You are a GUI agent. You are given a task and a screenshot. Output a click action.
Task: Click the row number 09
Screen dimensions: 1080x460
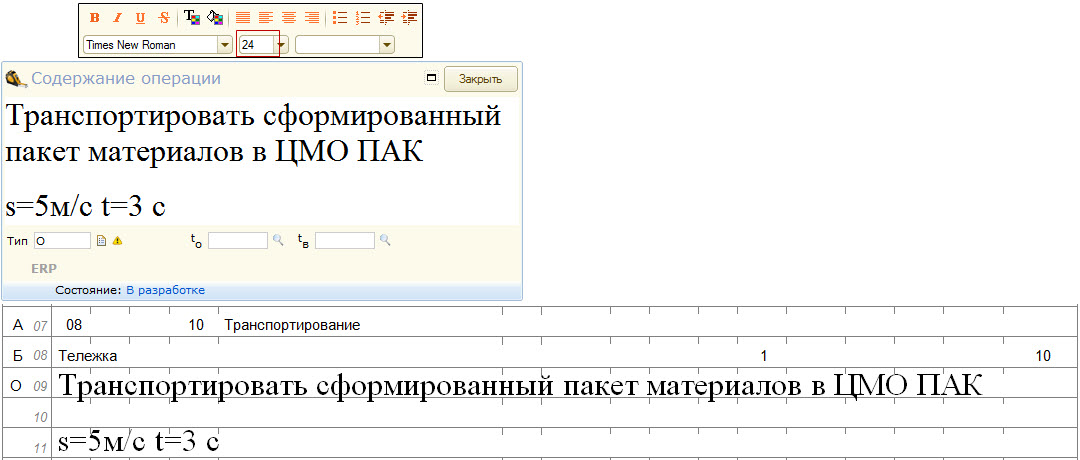[40, 388]
